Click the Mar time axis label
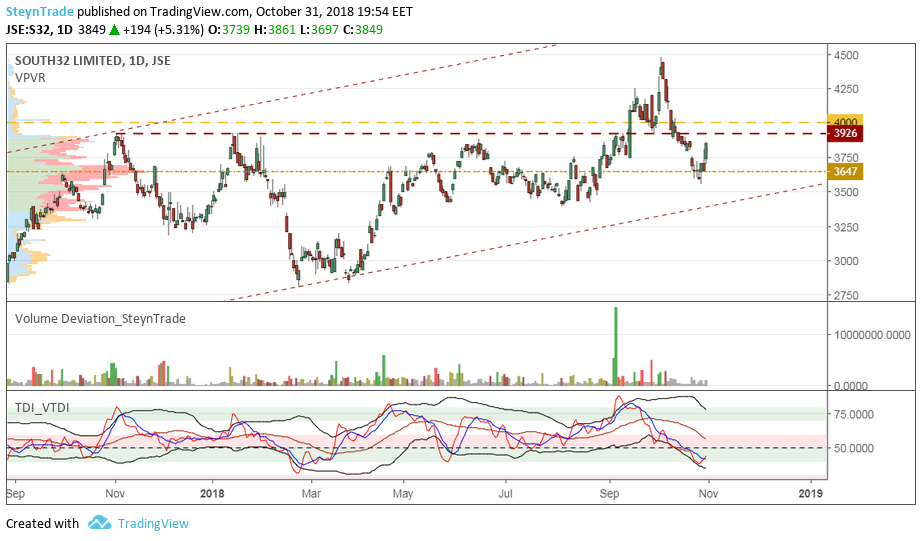This screenshot has width=922, height=541. click(311, 493)
